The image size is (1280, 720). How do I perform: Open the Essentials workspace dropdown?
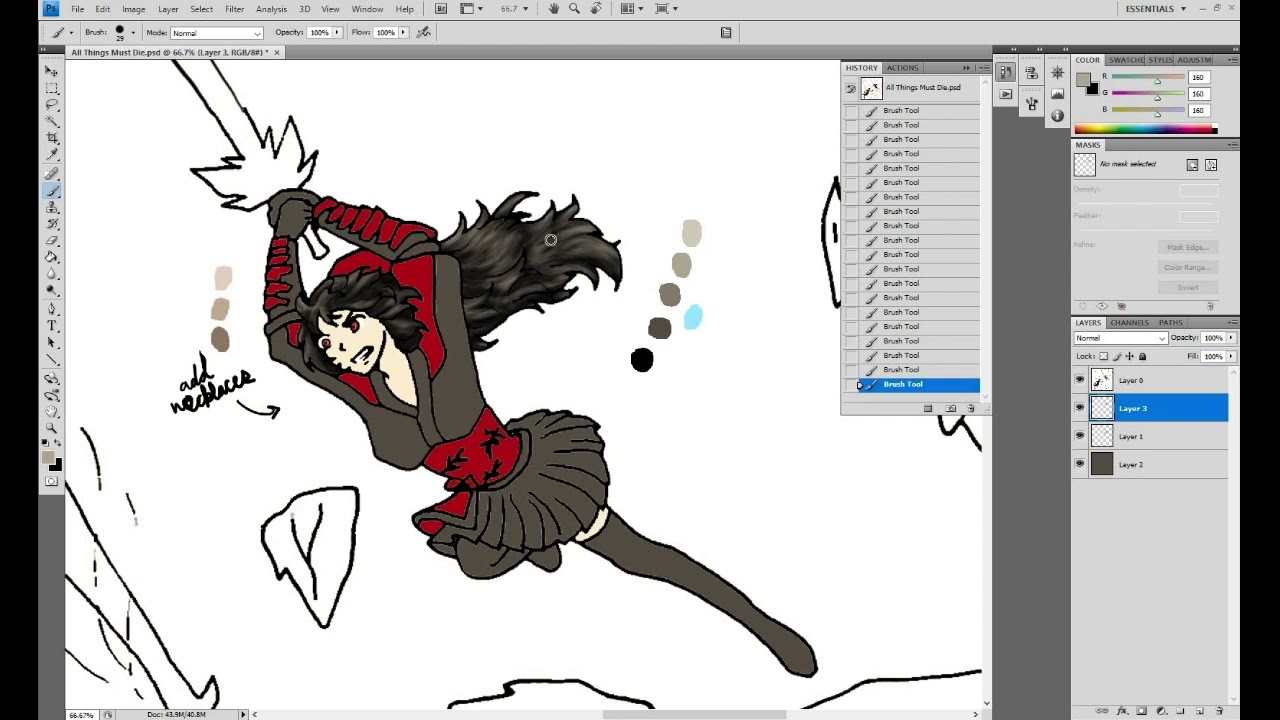pyautogui.click(x=1156, y=9)
